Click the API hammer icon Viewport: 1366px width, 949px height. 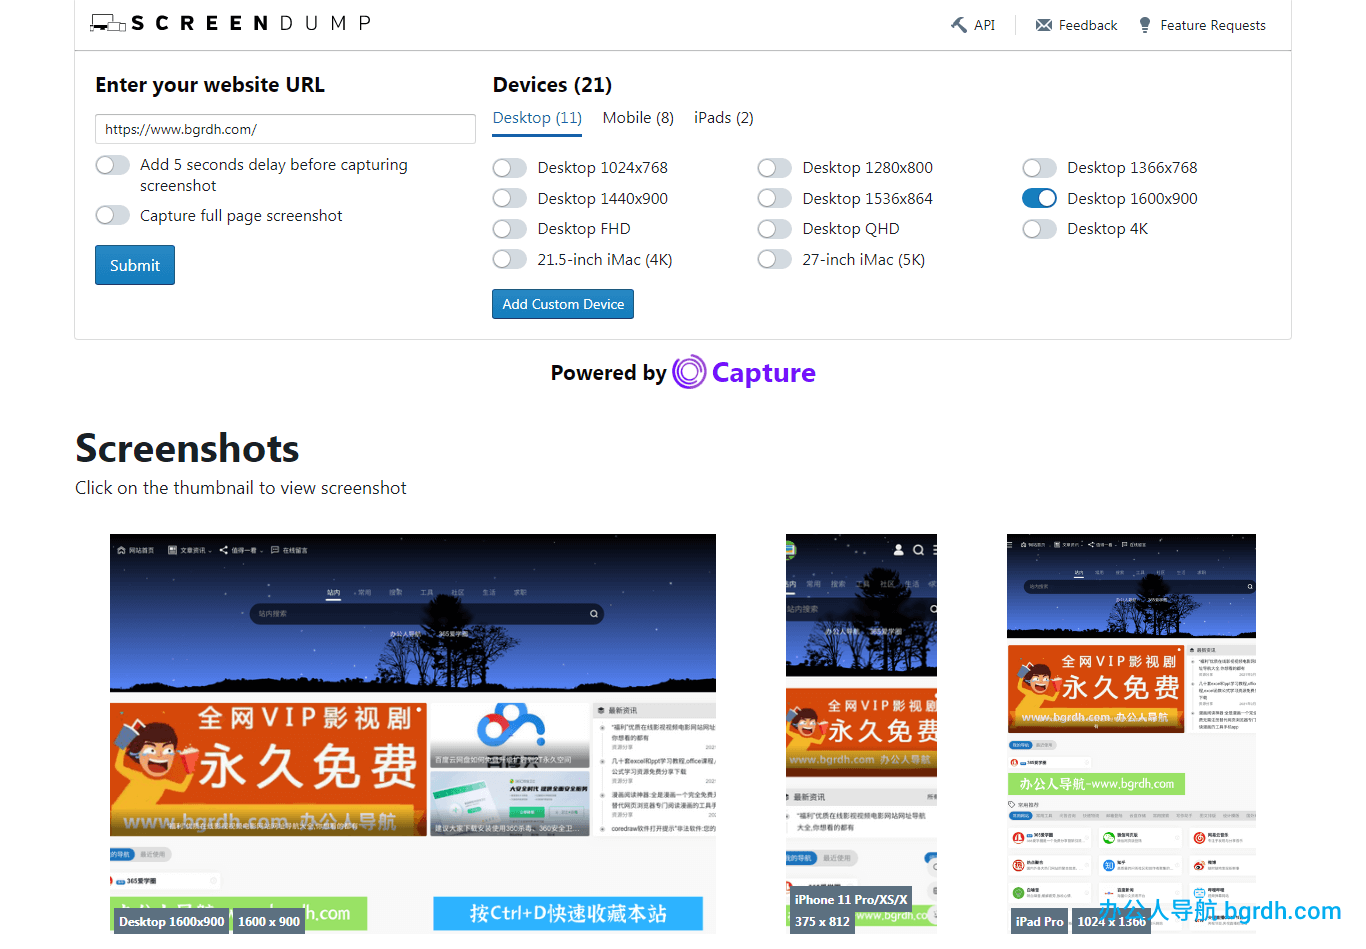coord(958,25)
